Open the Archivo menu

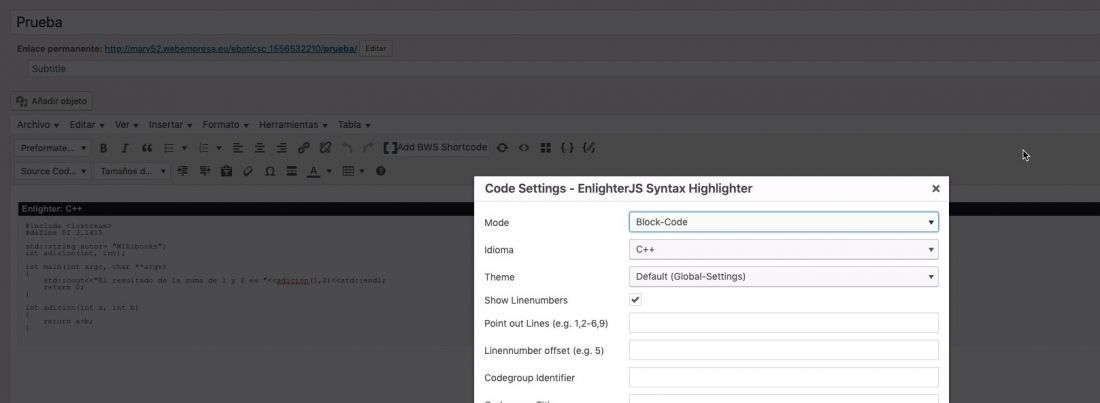point(37,125)
